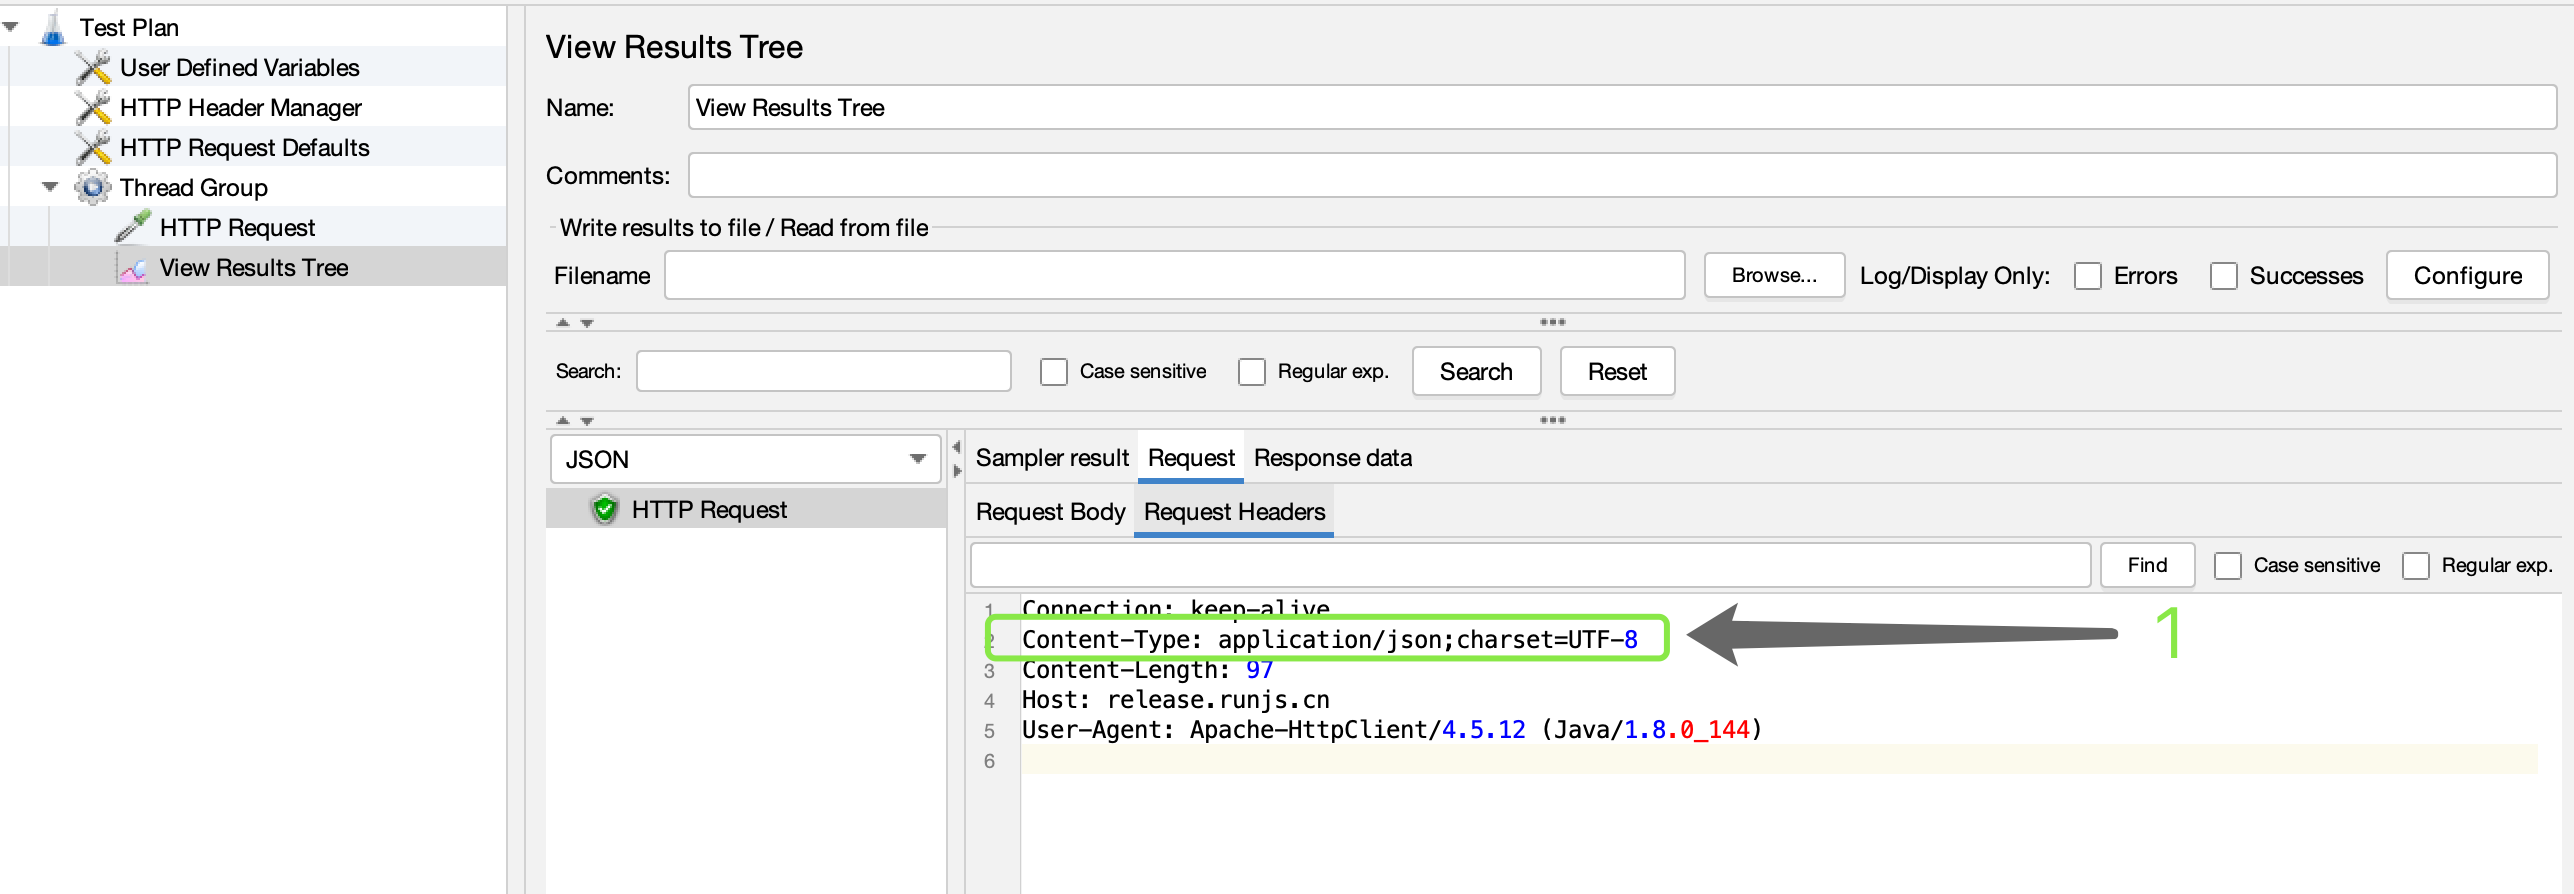Select the HTTP Request sample result
Screen dimensions: 2574x894
tap(709, 509)
